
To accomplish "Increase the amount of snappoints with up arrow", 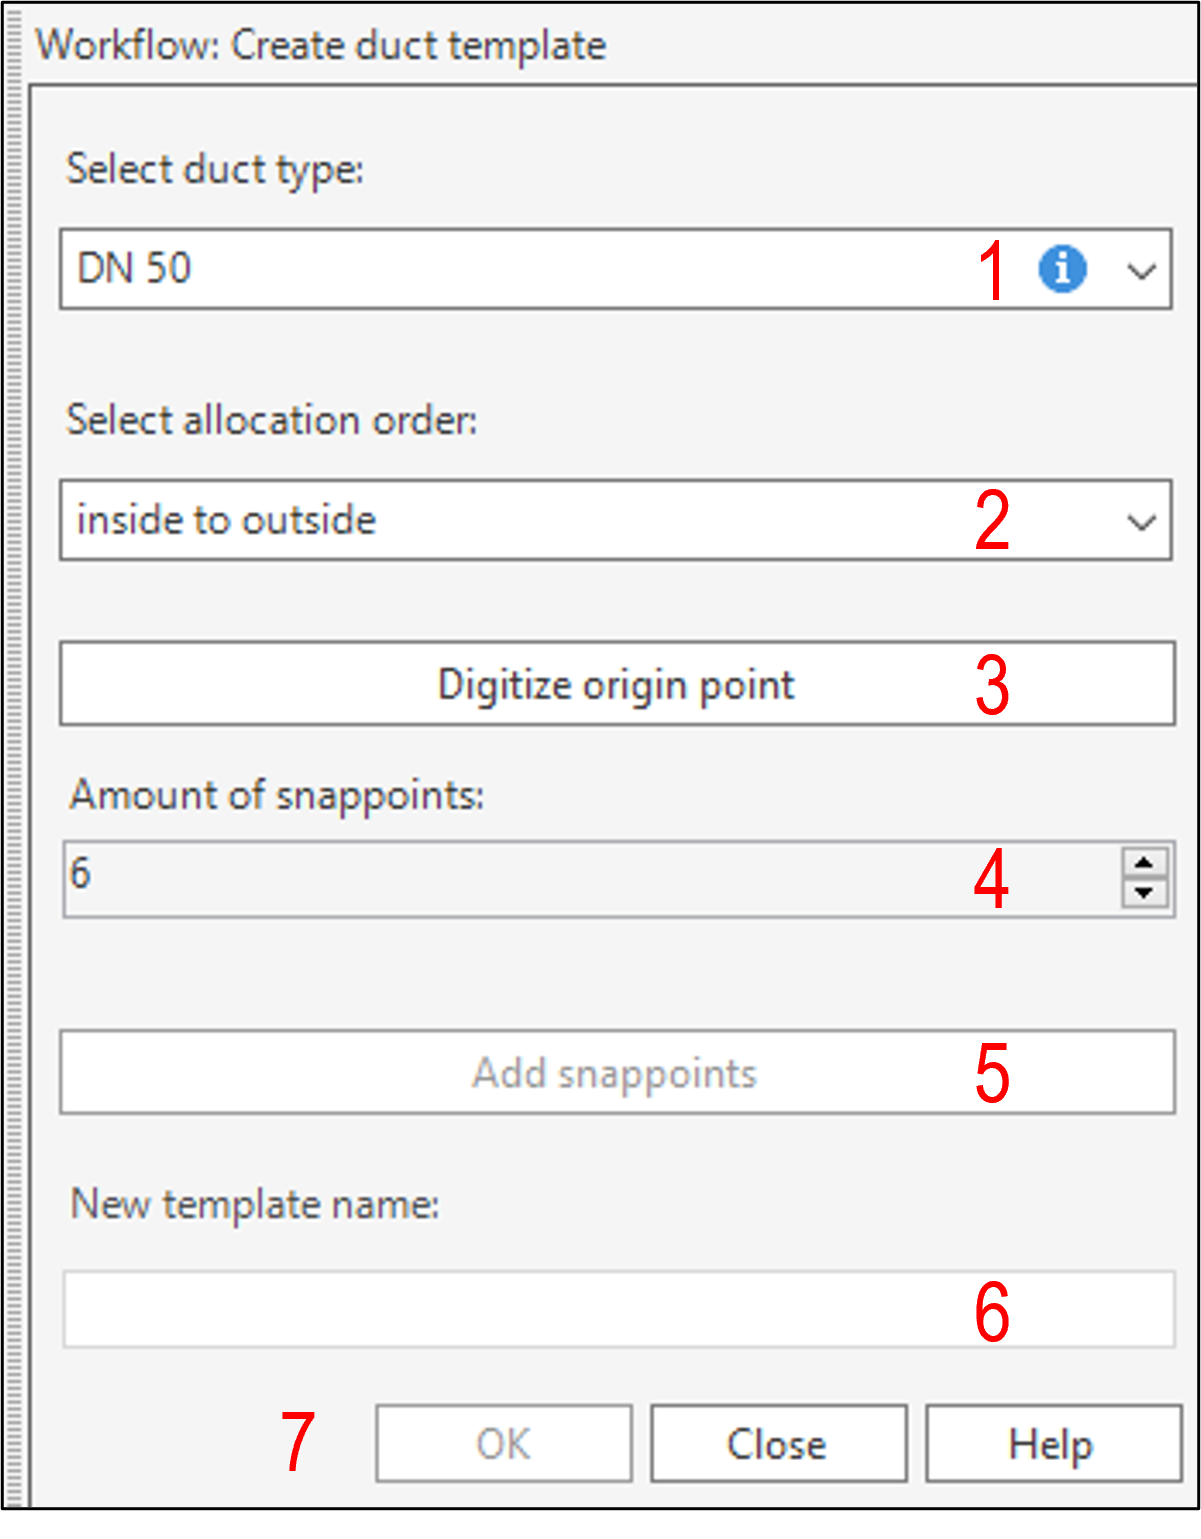I will pos(1144,864).
